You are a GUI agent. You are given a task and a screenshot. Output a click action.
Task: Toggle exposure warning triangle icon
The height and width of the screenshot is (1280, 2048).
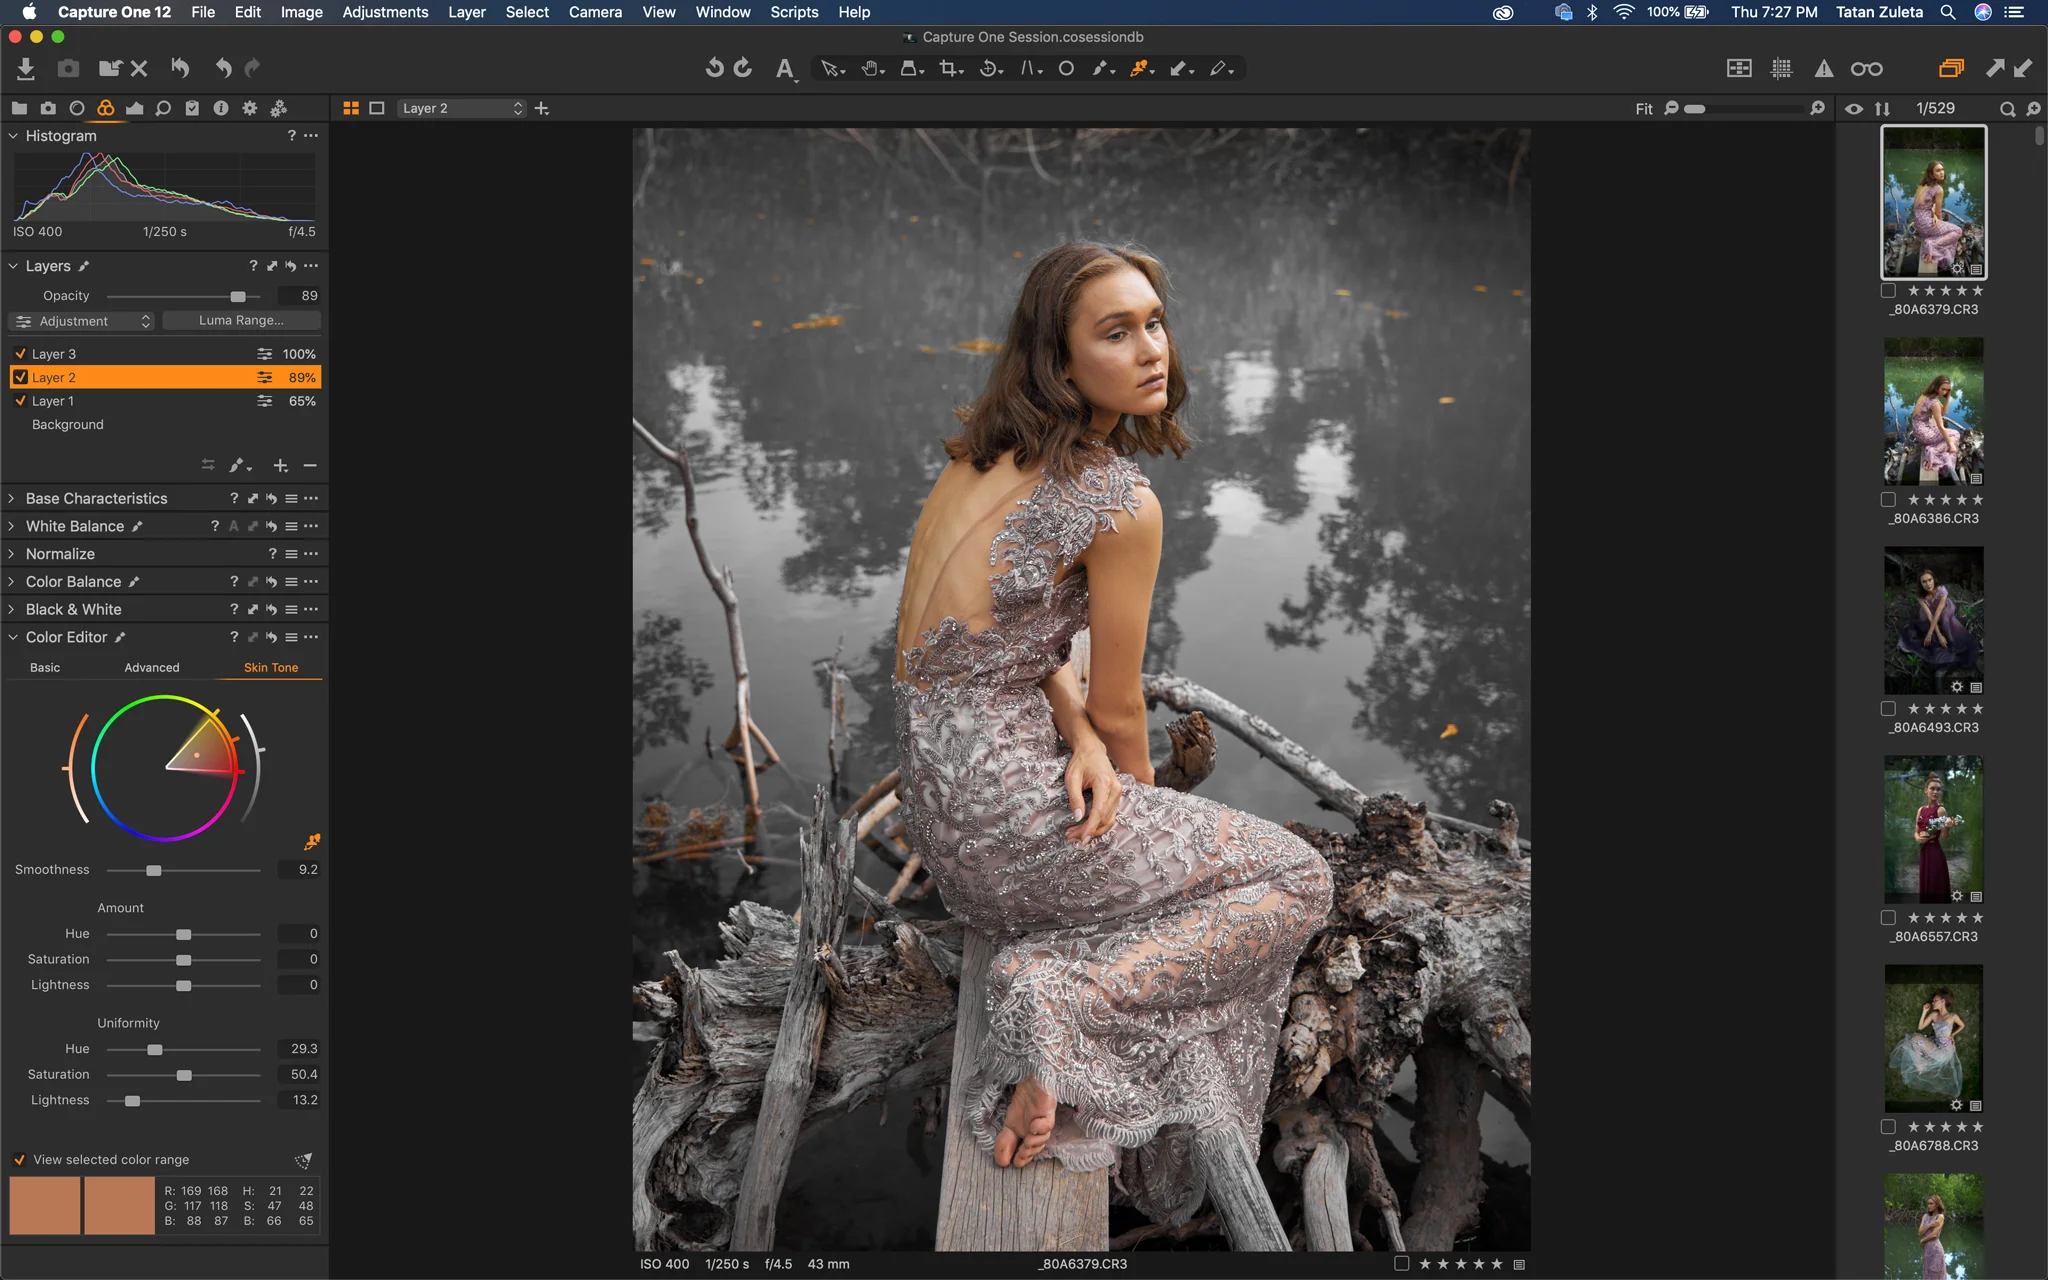tap(1824, 68)
